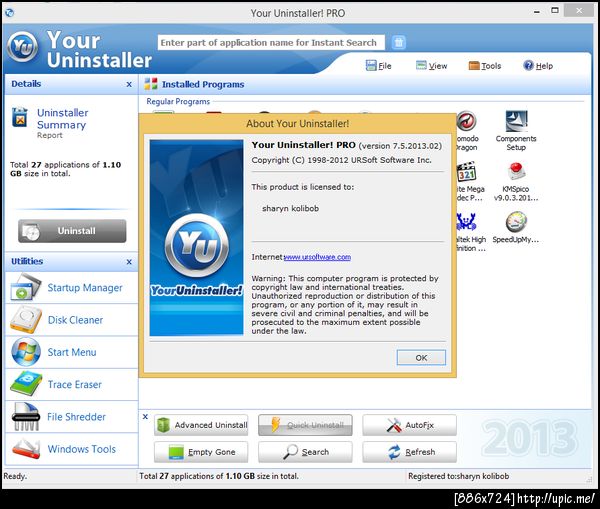Click the Quick Uninstall button

[x=305, y=425]
